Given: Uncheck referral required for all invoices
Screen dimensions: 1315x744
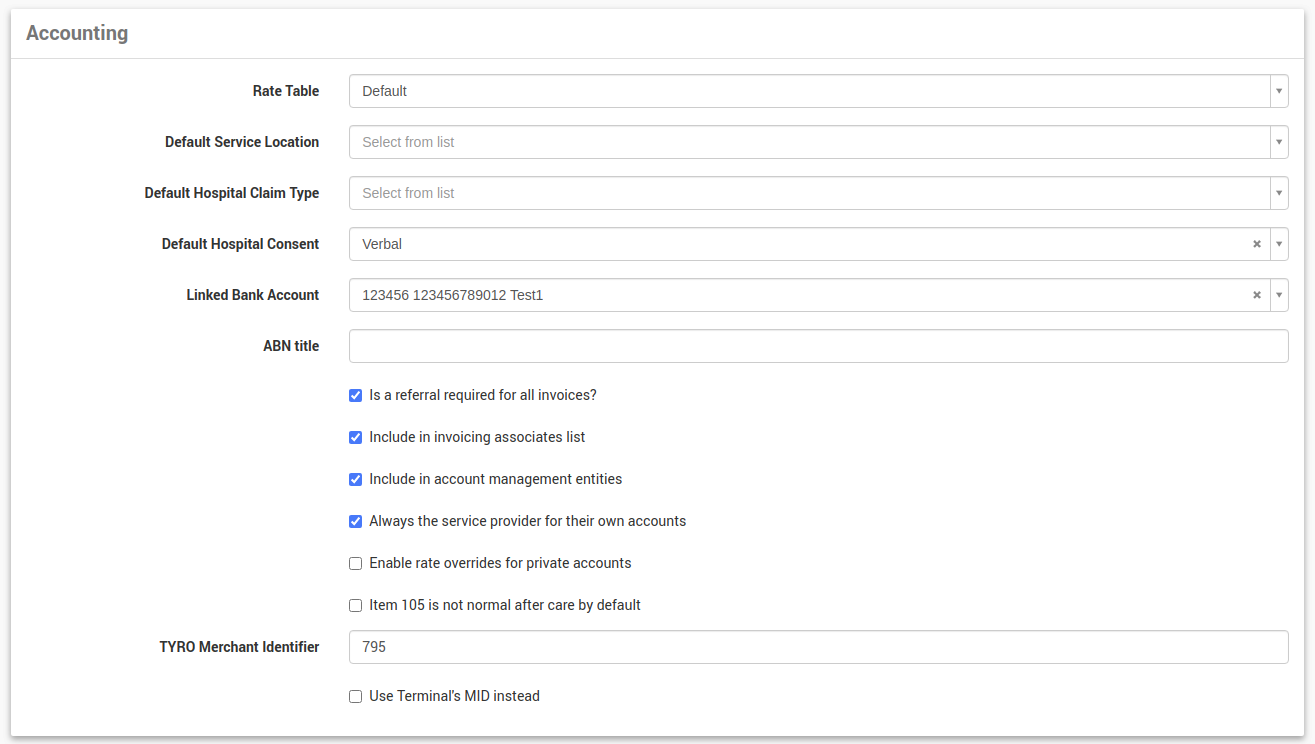Looking at the screenshot, I should tap(355, 395).
